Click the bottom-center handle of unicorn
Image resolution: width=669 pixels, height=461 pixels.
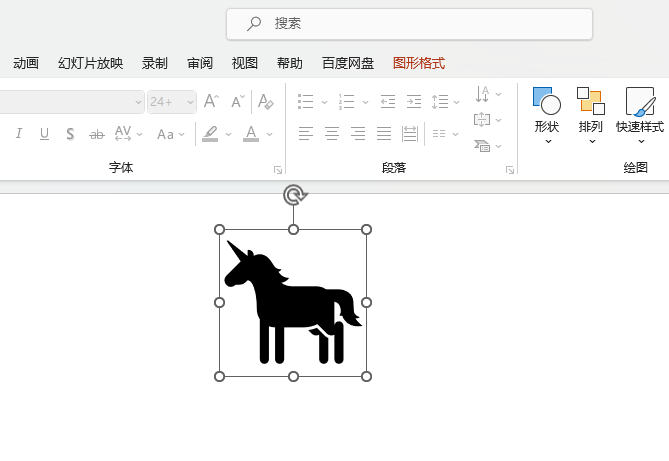[294, 376]
